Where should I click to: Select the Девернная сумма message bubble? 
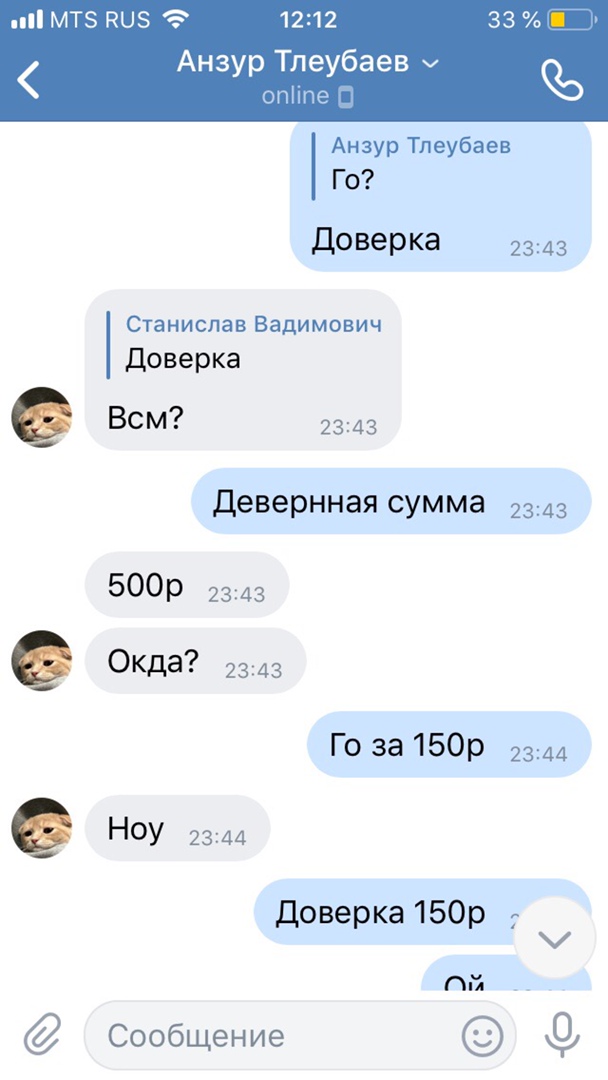(x=391, y=501)
